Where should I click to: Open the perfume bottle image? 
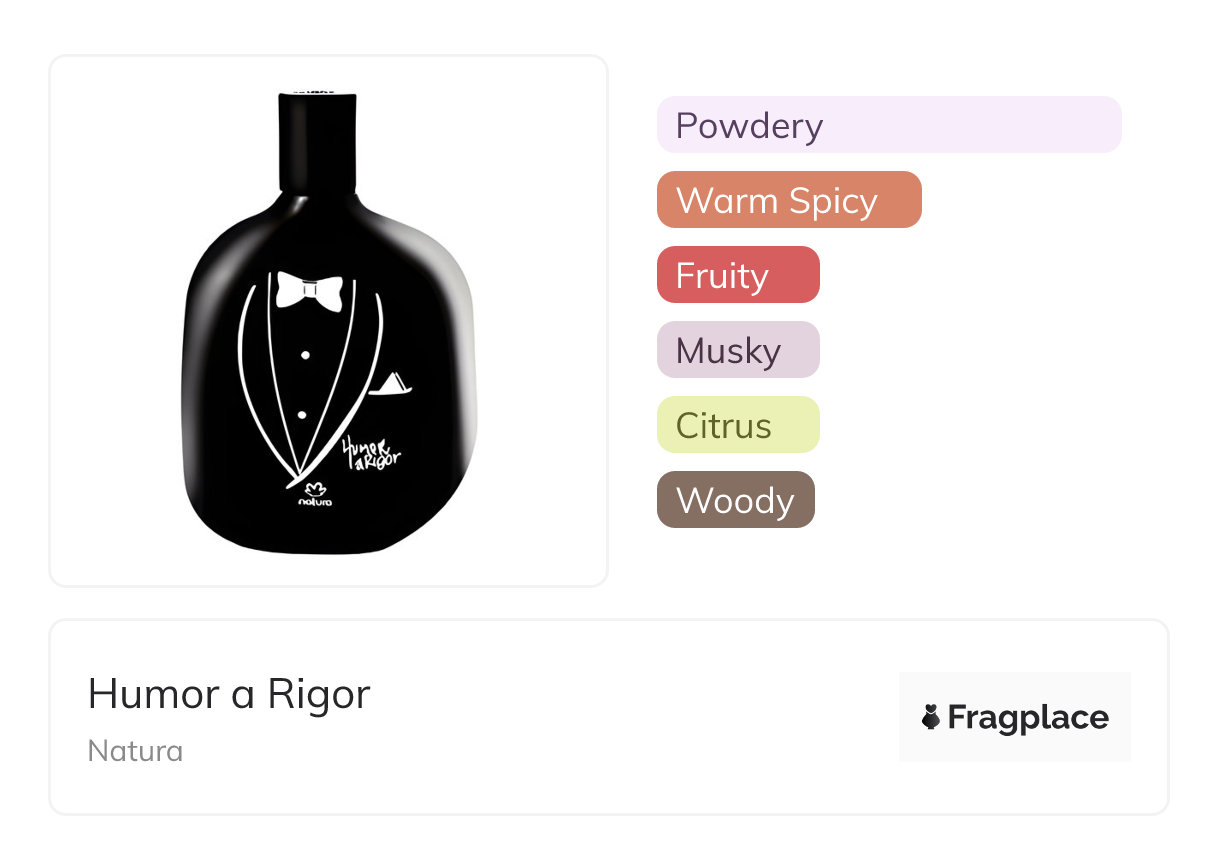[329, 321]
